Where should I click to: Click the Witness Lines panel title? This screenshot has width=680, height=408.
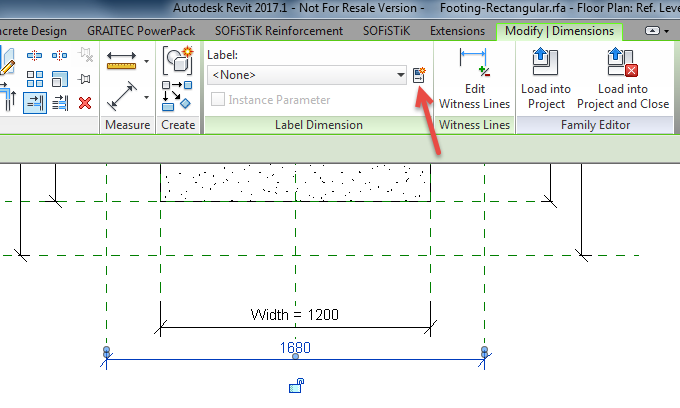click(474, 125)
